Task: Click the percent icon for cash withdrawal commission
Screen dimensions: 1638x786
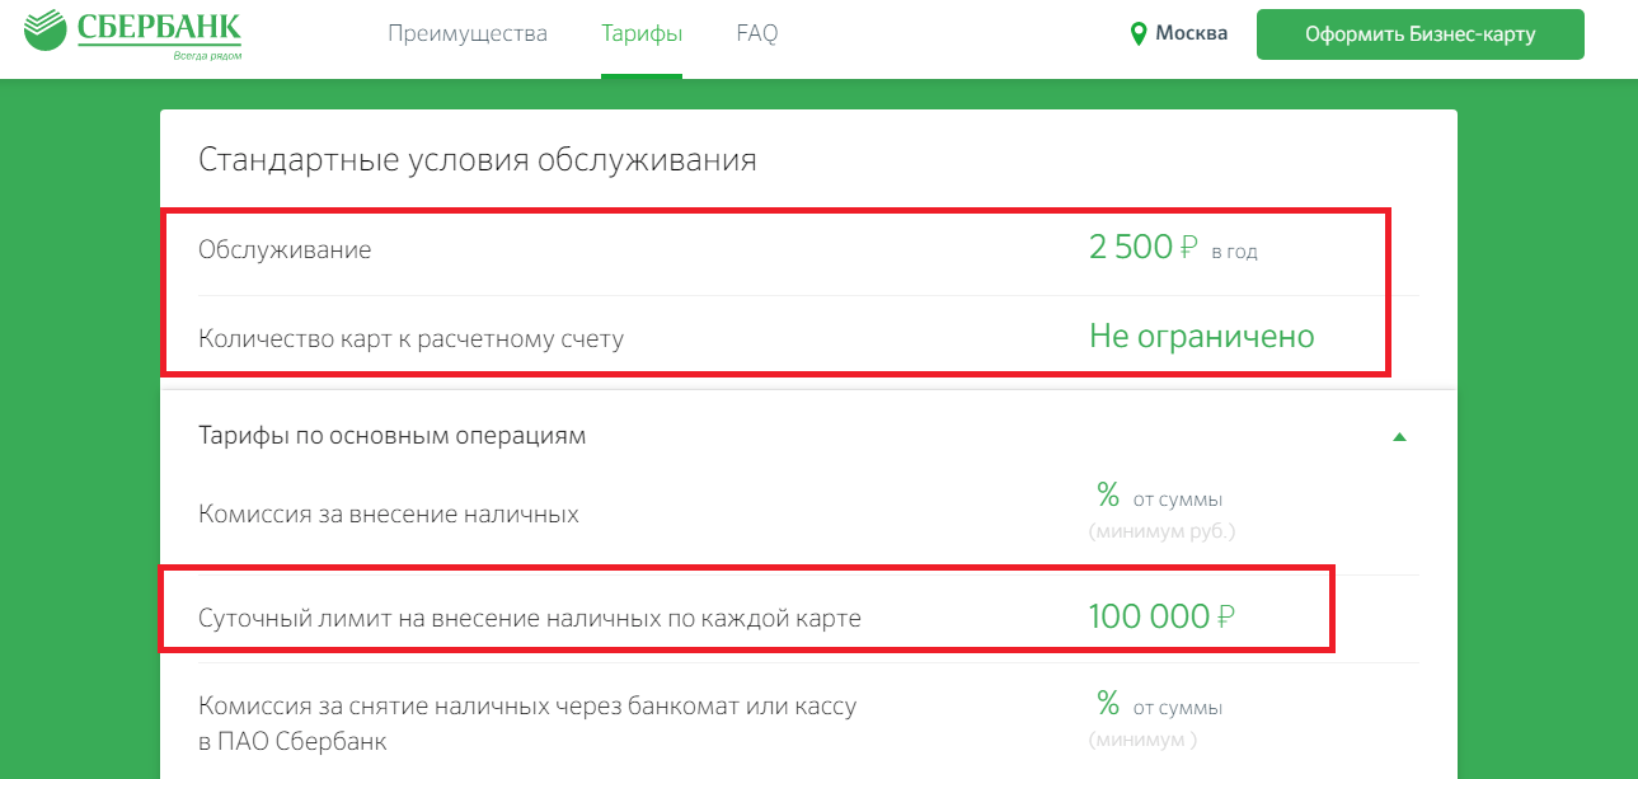Action: pos(1107,703)
